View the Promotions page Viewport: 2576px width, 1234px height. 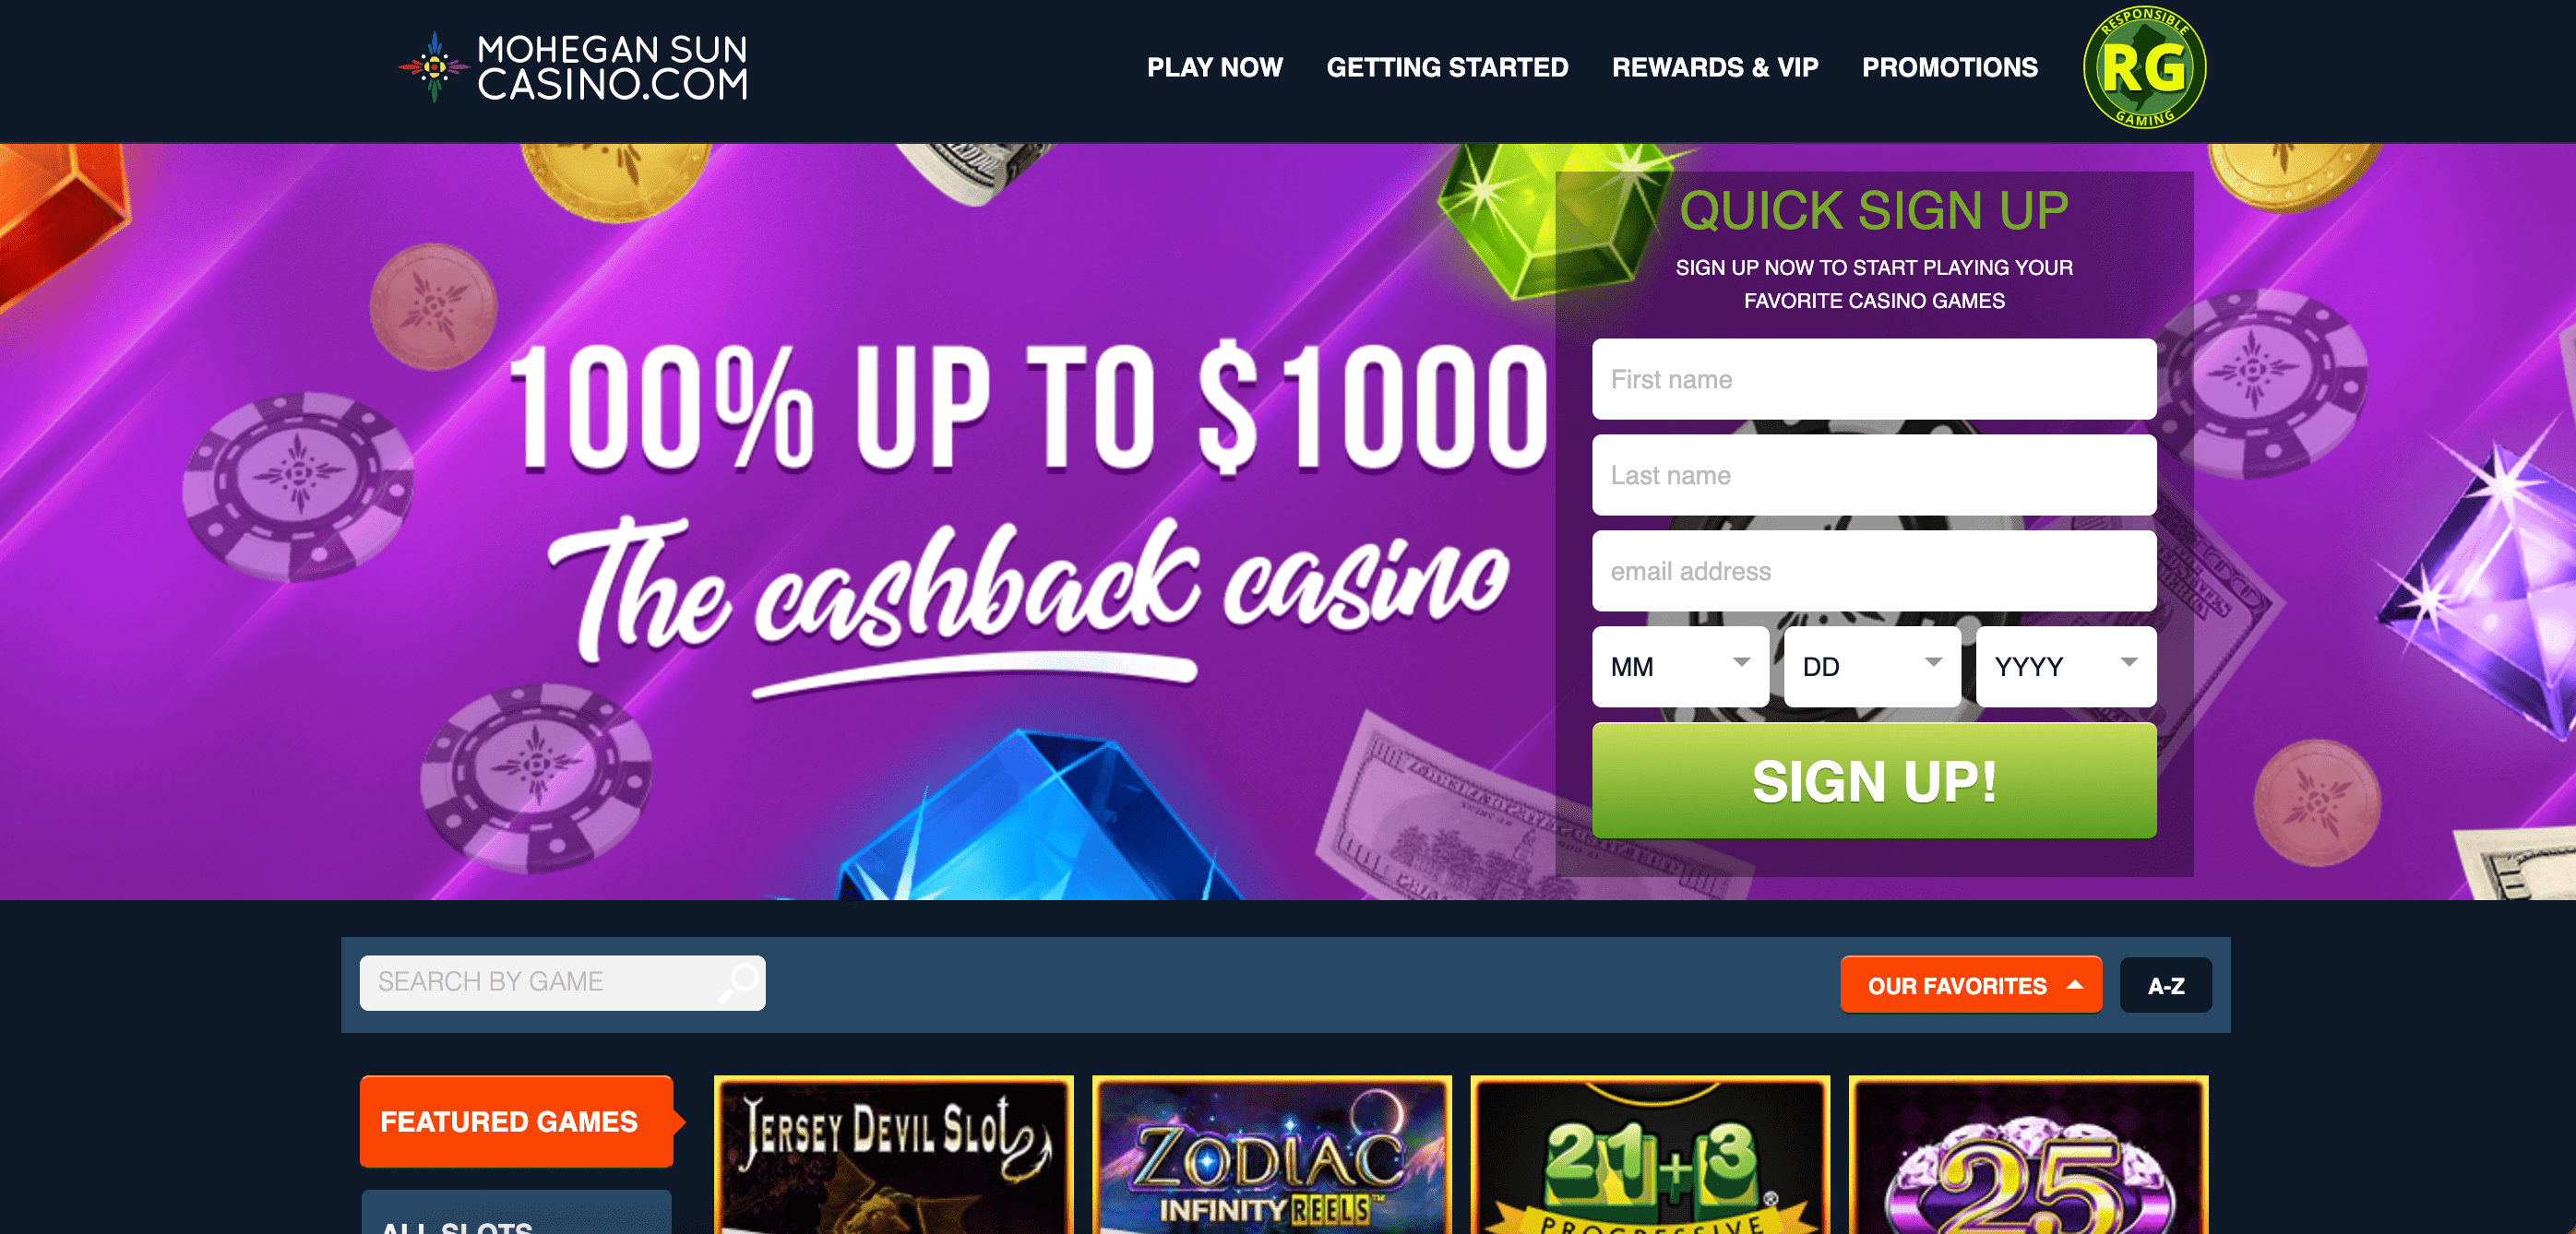pyautogui.click(x=1949, y=67)
